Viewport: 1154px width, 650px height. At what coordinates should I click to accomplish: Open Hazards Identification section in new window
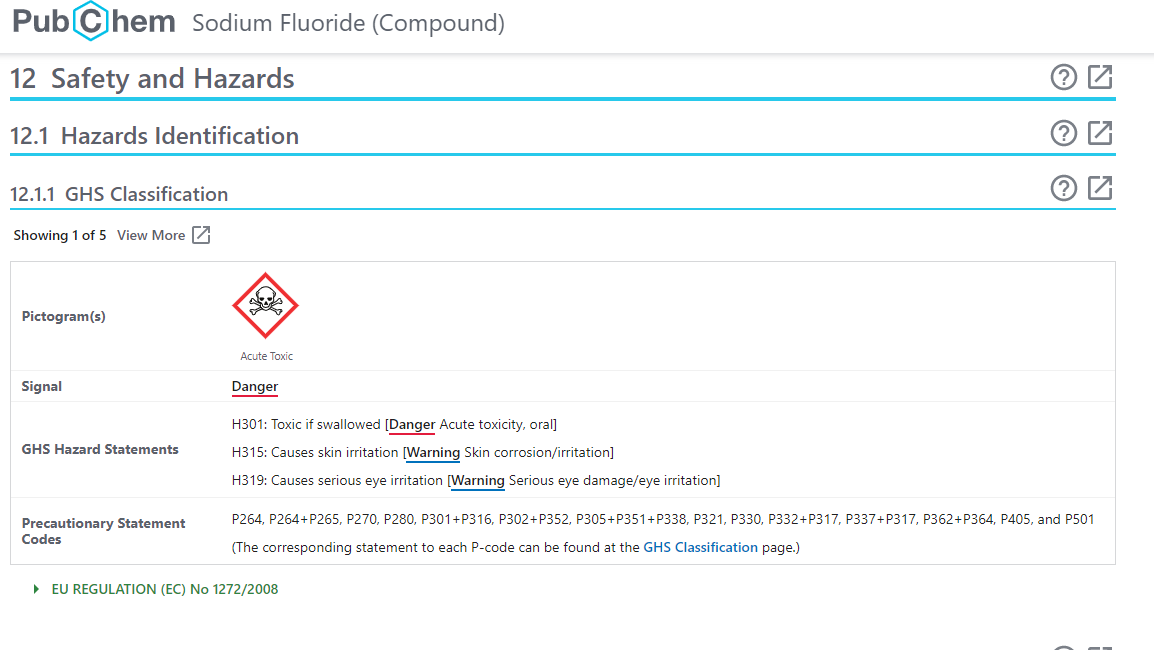pos(1100,133)
